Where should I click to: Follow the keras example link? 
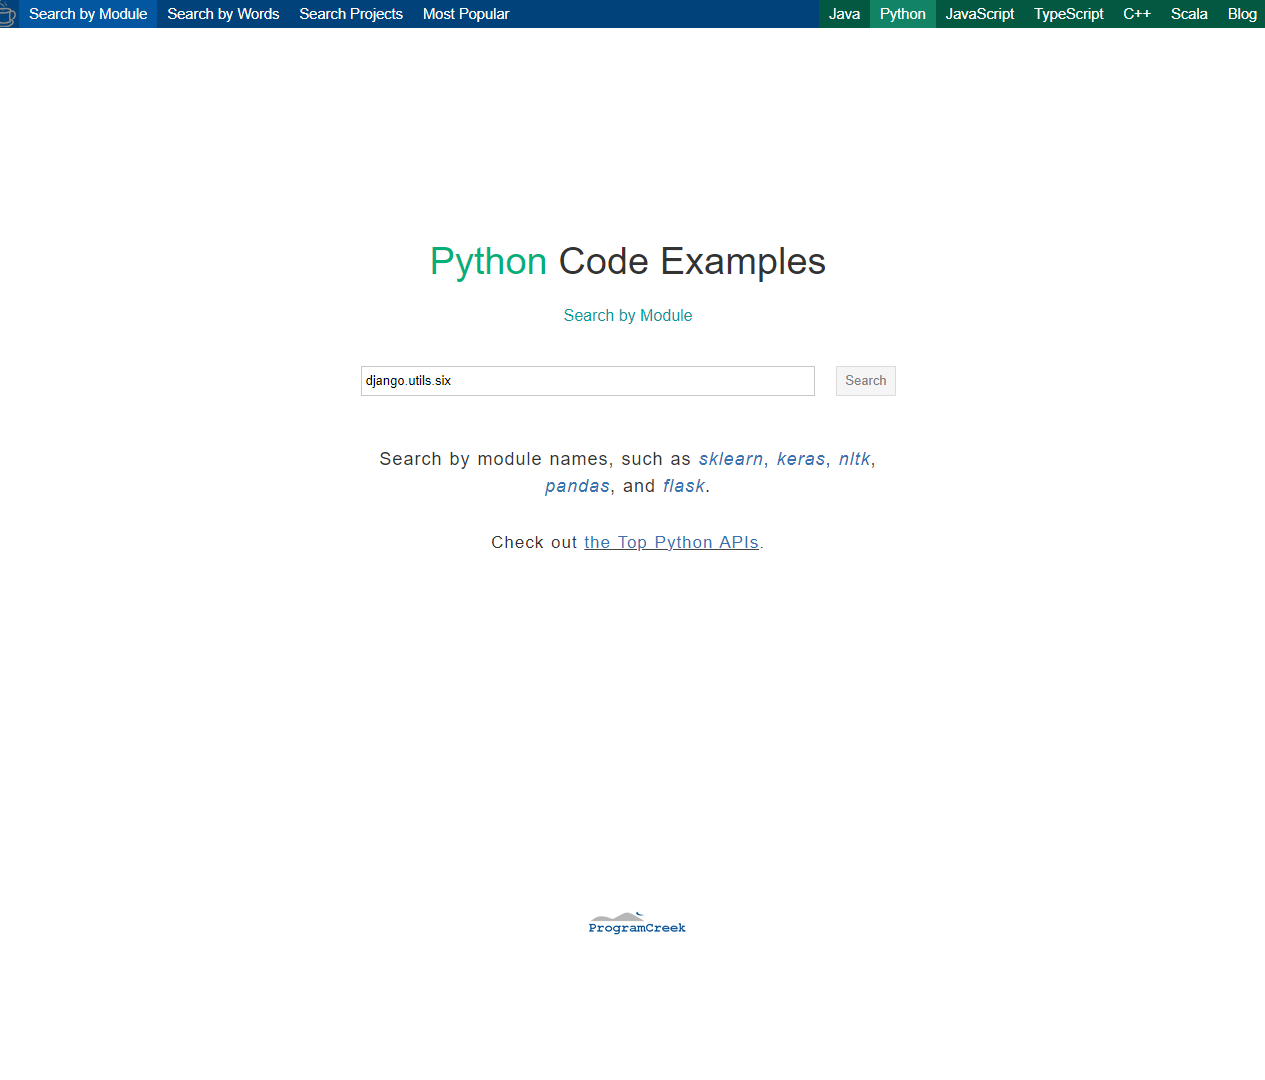801,459
